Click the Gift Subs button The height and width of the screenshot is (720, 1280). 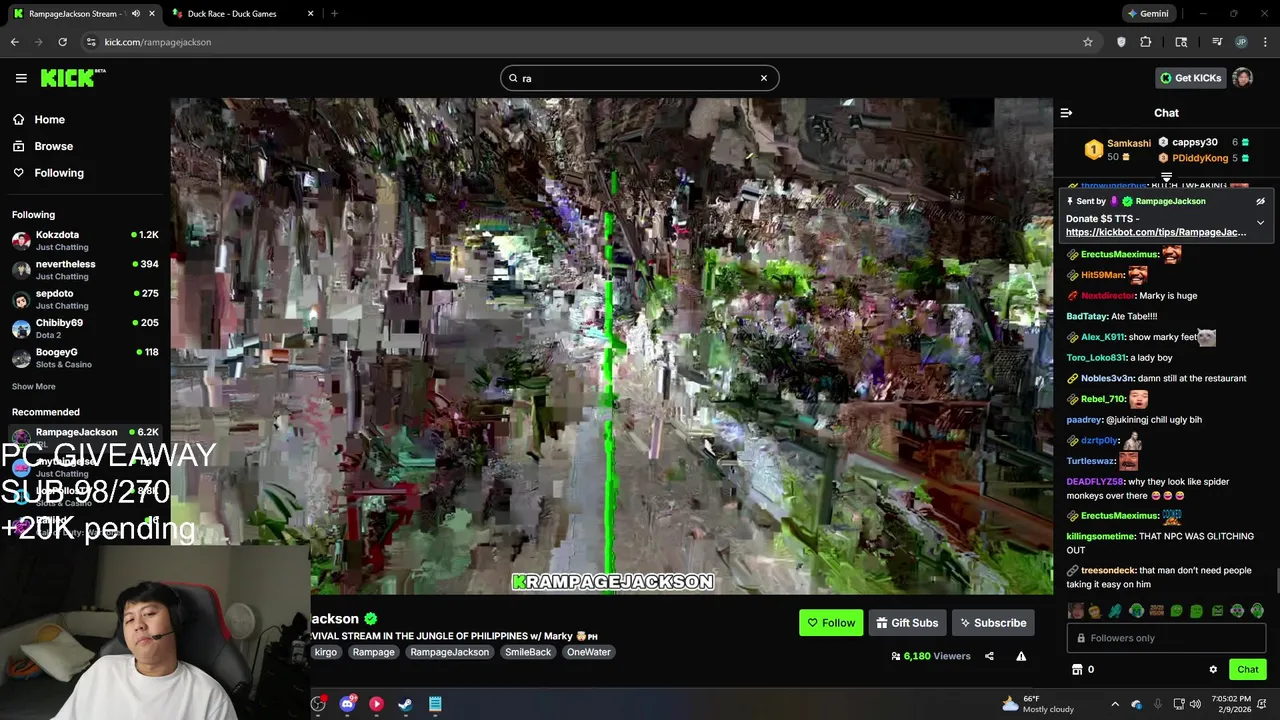click(907, 623)
